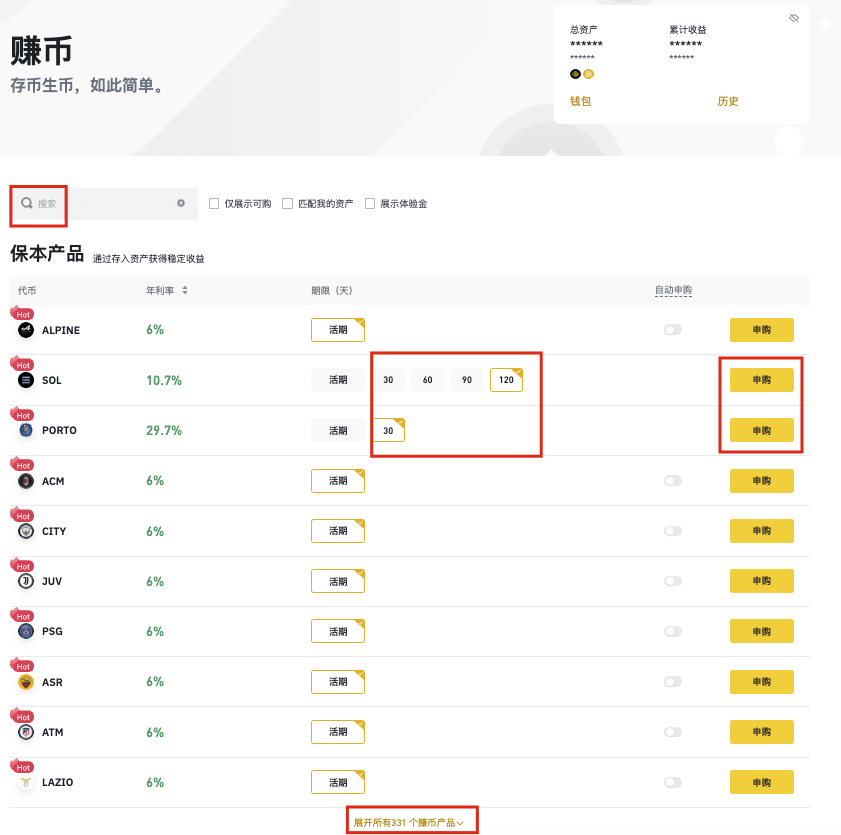
Task: Click the PSG coin icon
Action: [26, 631]
